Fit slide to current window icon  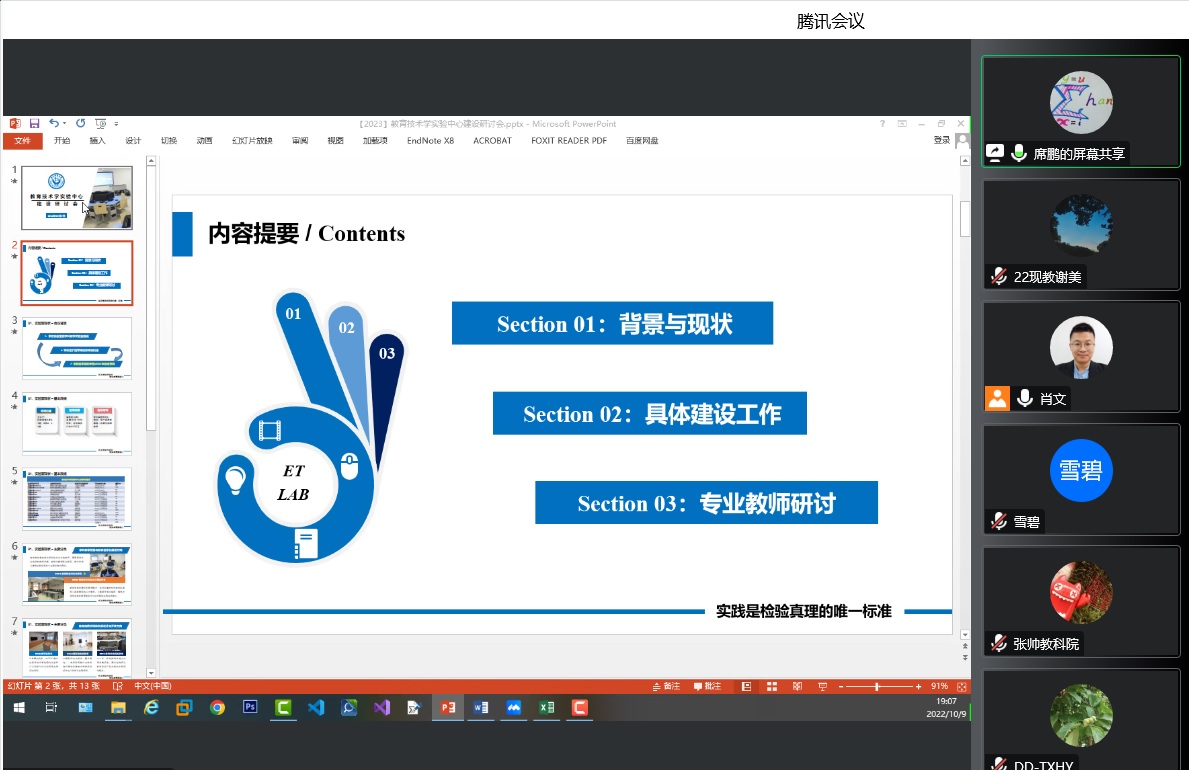961,687
